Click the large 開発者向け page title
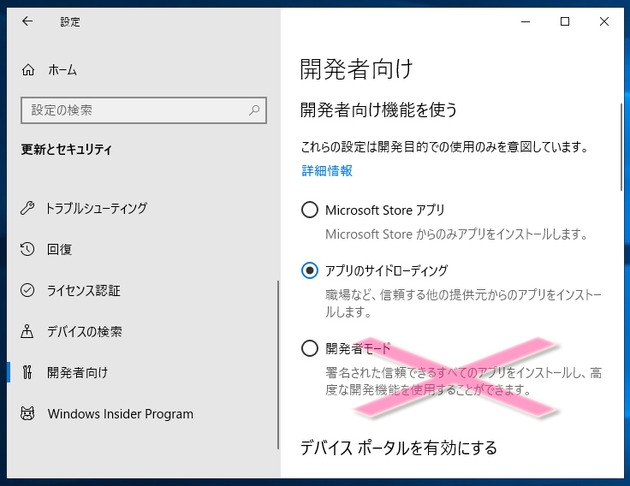630x486 pixels. 356,69
